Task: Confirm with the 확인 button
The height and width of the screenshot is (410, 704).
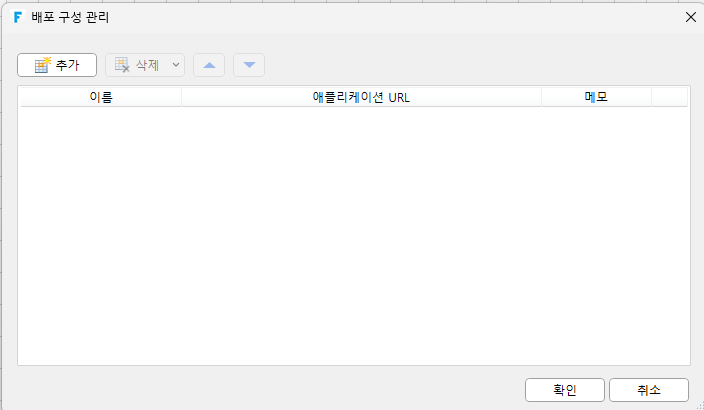Action: click(565, 390)
